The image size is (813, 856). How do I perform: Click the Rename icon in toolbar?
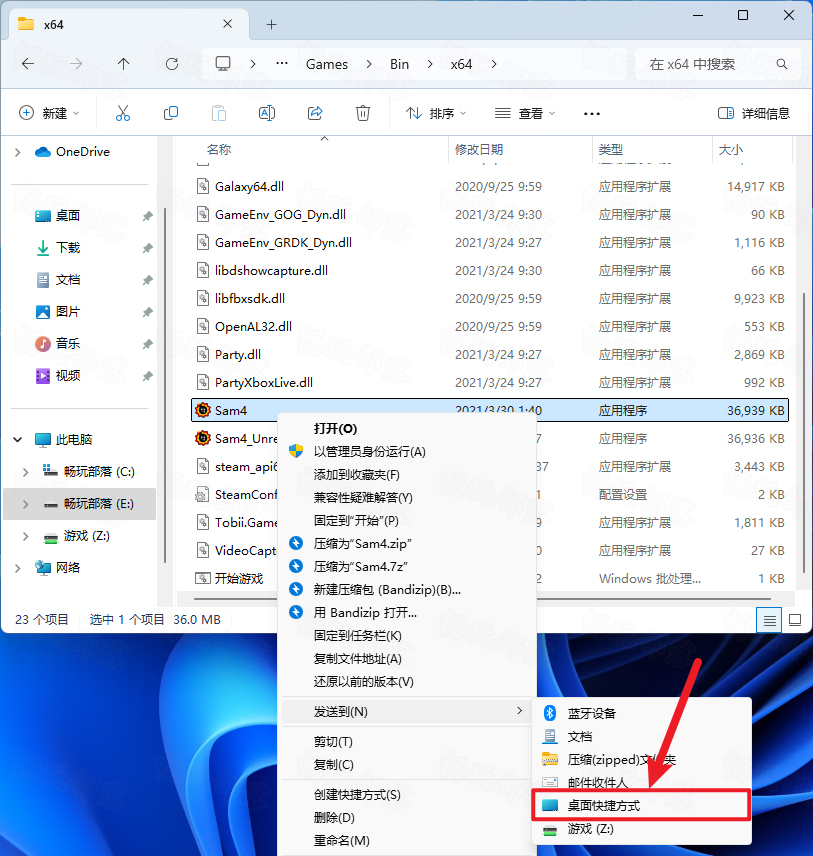[x=266, y=113]
